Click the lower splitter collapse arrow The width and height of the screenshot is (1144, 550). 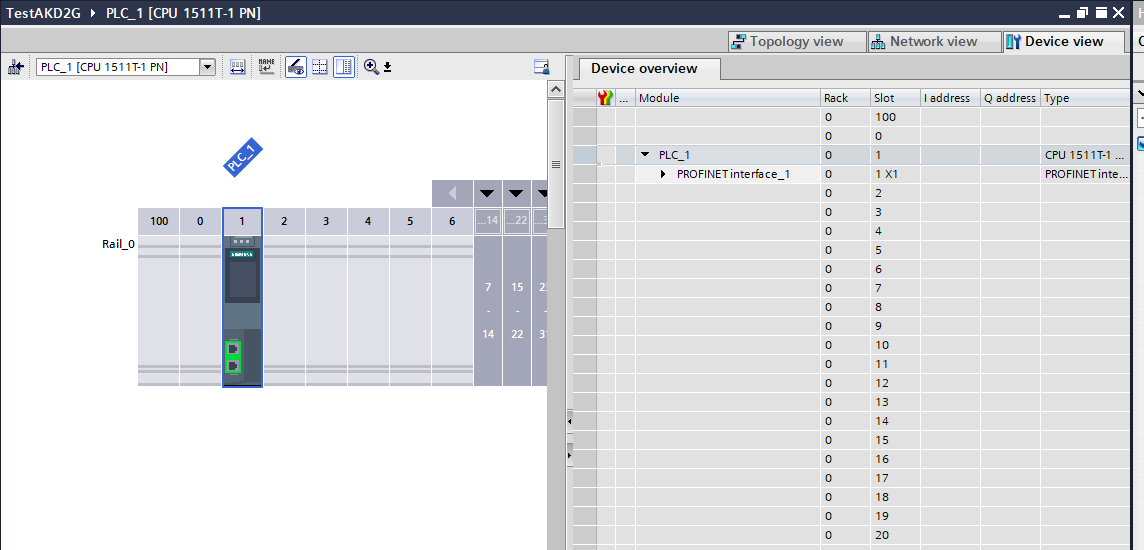tap(570, 455)
